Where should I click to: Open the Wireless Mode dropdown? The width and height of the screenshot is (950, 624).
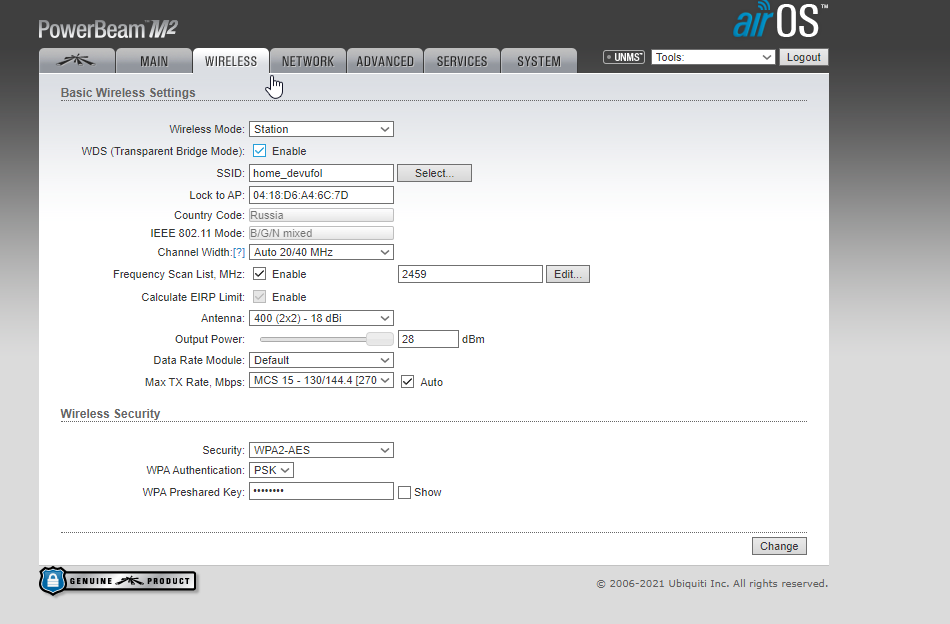coord(321,129)
